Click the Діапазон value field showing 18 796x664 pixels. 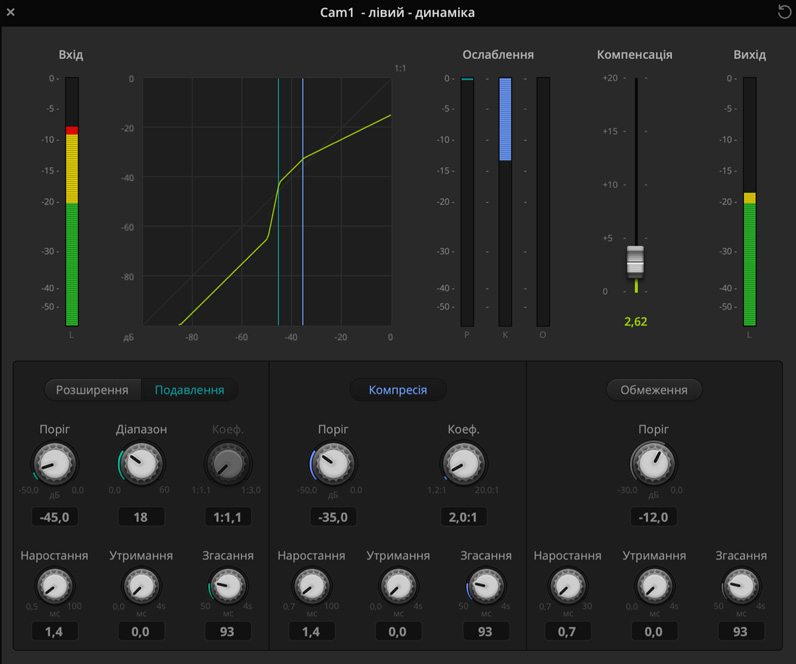point(141,517)
